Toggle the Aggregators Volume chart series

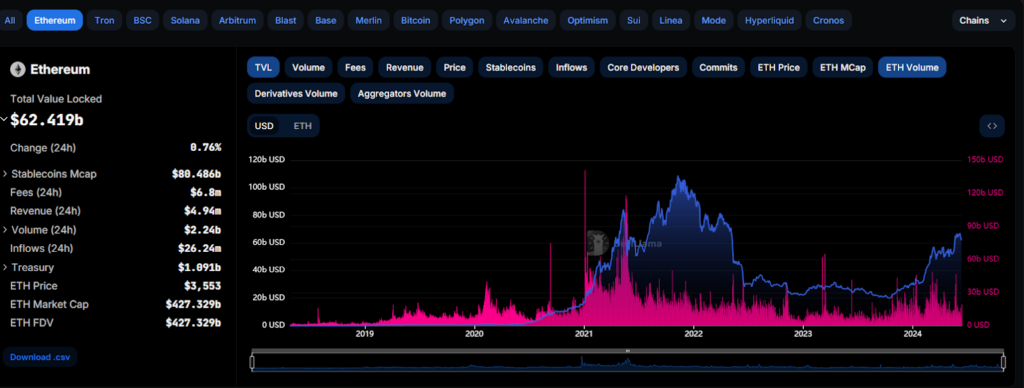point(402,93)
